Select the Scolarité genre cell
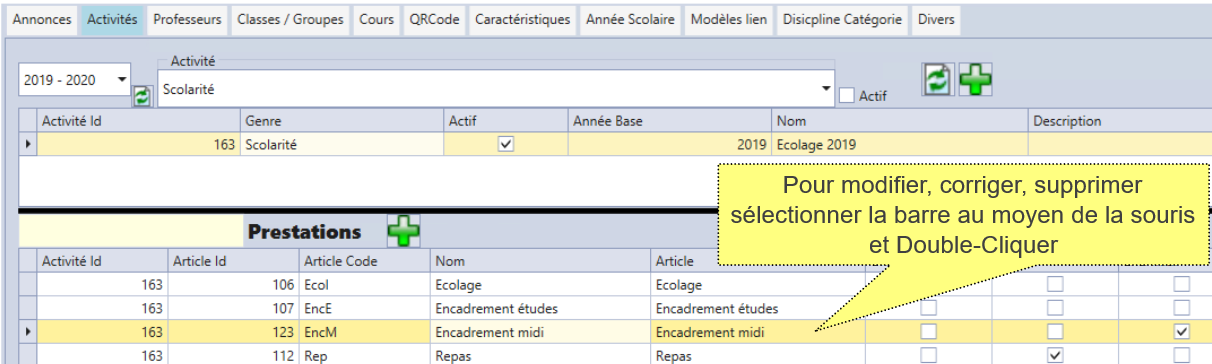This screenshot has height=364, width=1212. 342,144
